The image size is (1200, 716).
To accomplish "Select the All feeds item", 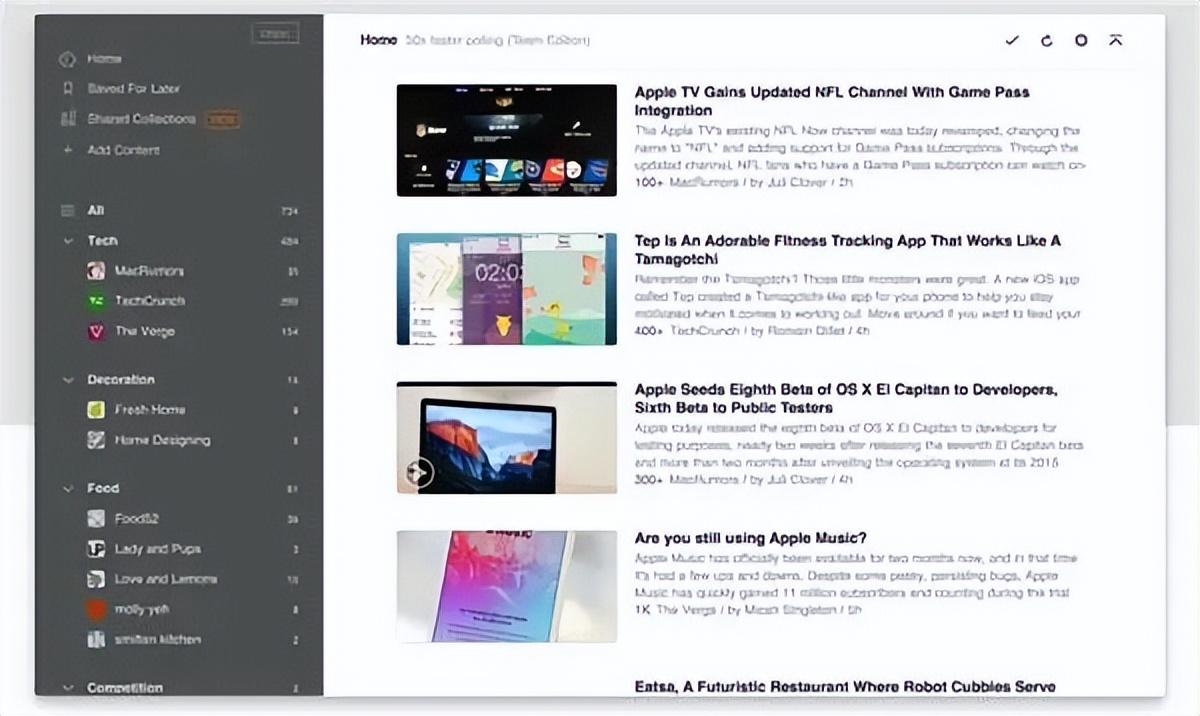I will click(x=96, y=211).
